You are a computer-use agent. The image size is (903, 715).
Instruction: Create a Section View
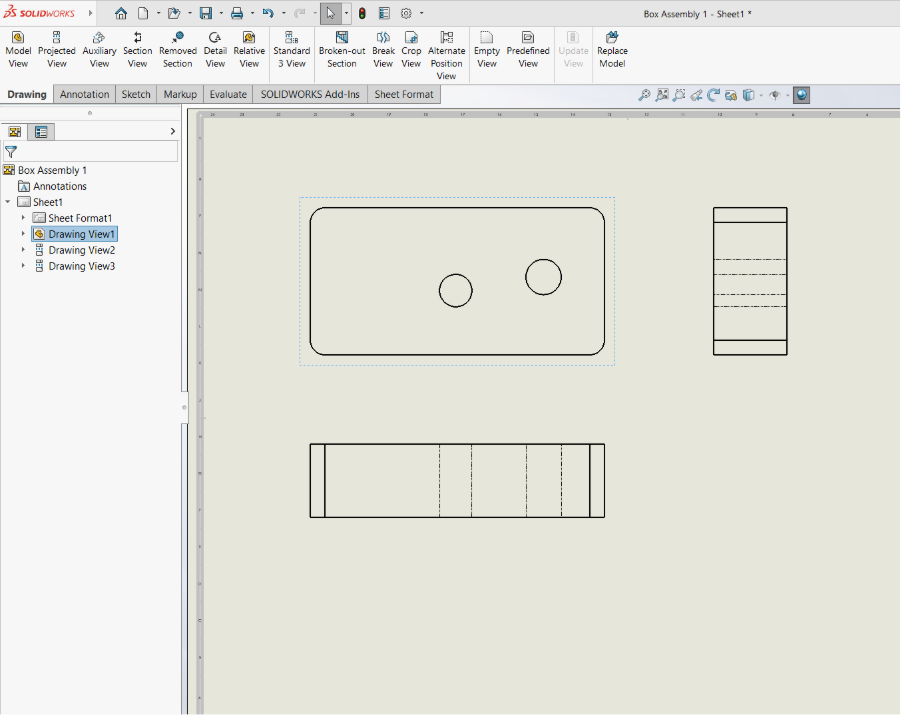[x=137, y=50]
